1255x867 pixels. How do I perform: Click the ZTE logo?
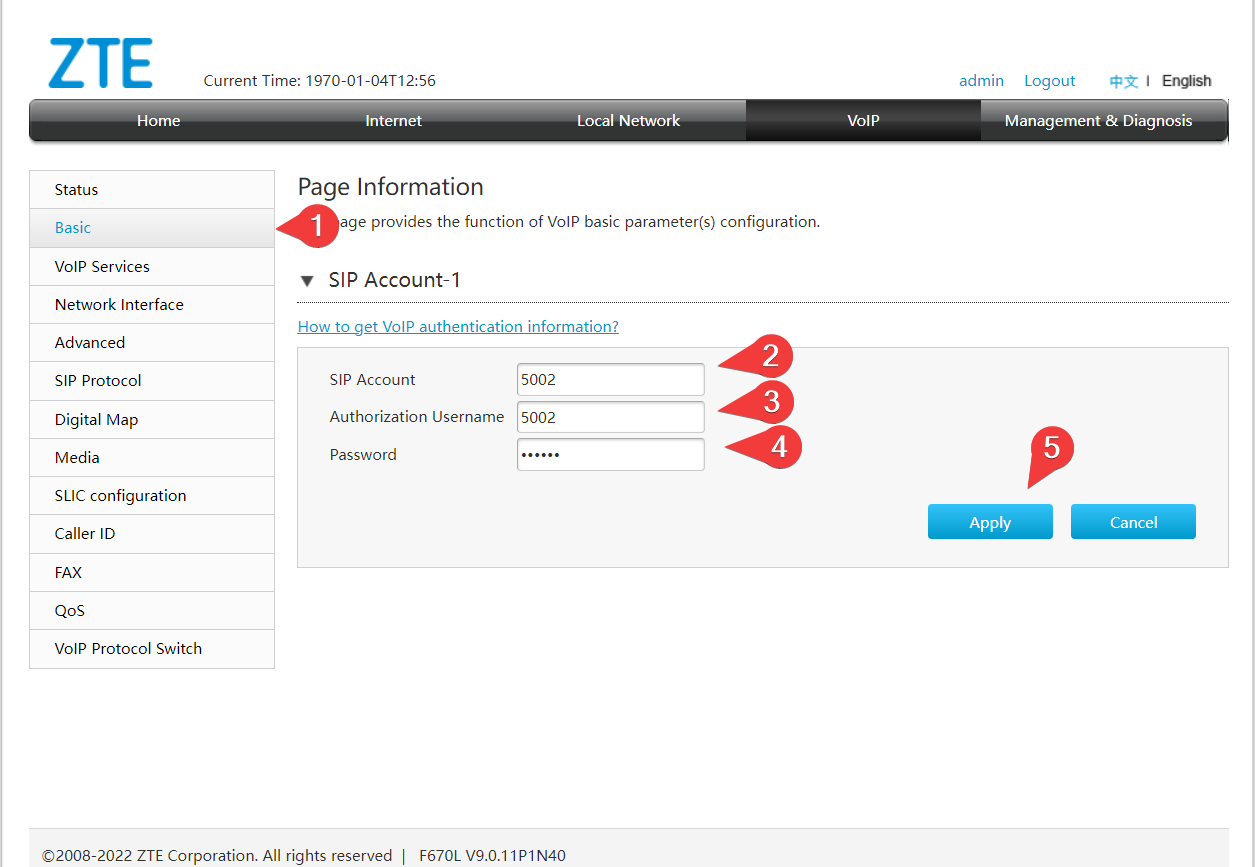coord(100,64)
